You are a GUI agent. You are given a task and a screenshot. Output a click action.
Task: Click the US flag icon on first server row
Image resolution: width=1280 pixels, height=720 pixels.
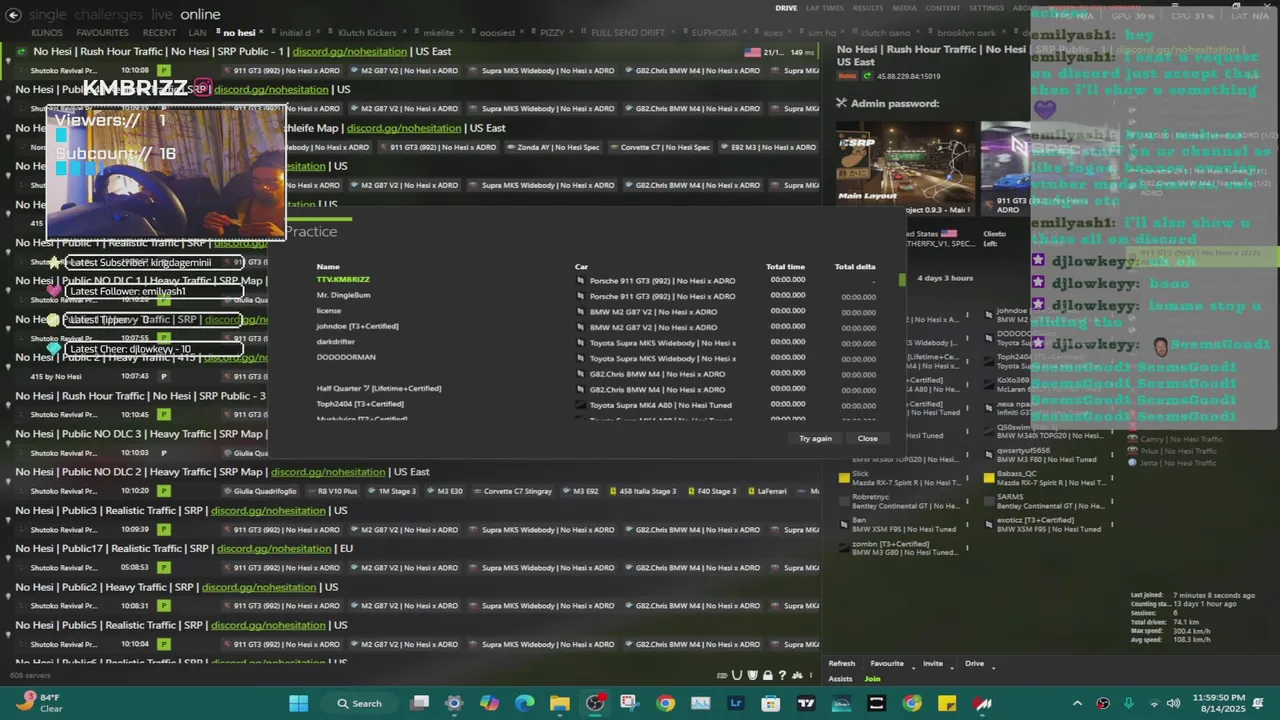pyautogui.click(x=752, y=52)
